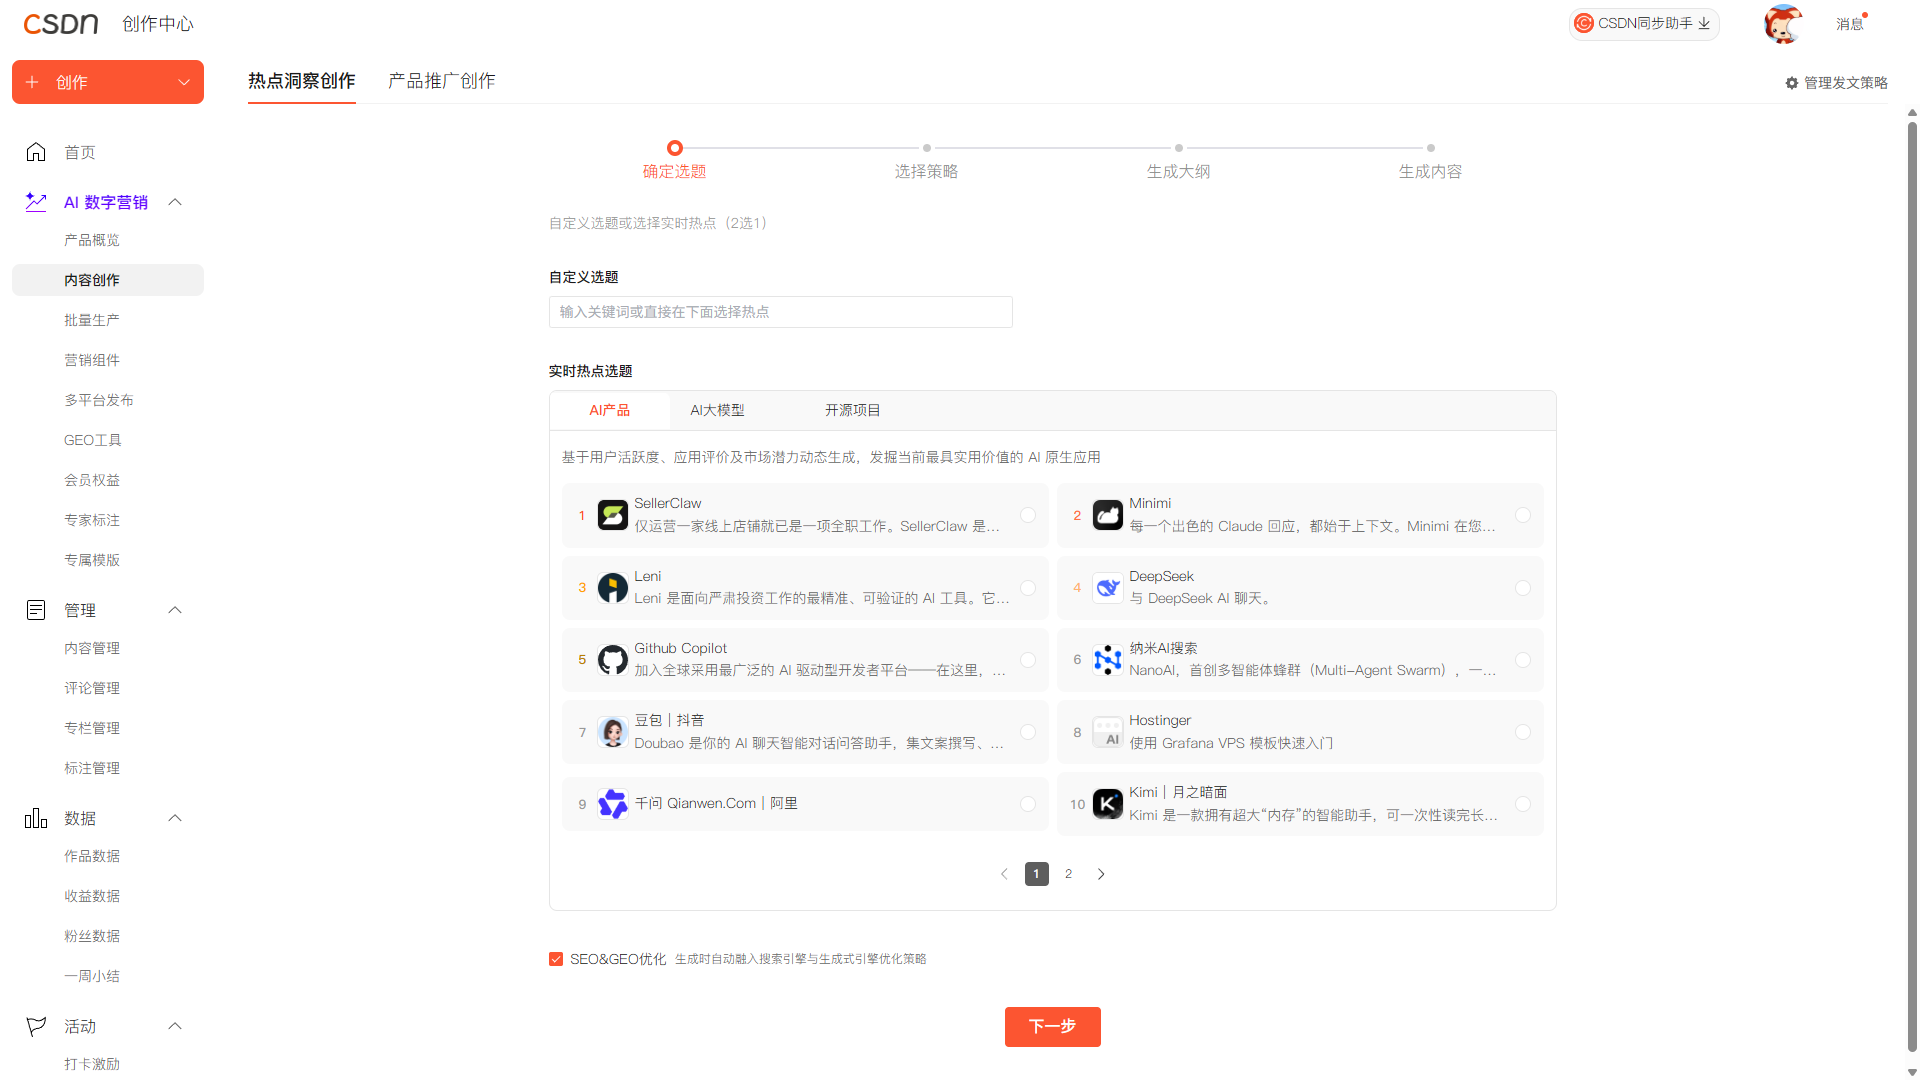Click the 纳米AI搜索 icon
This screenshot has width=1920, height=1080.
pos(1107,660)
